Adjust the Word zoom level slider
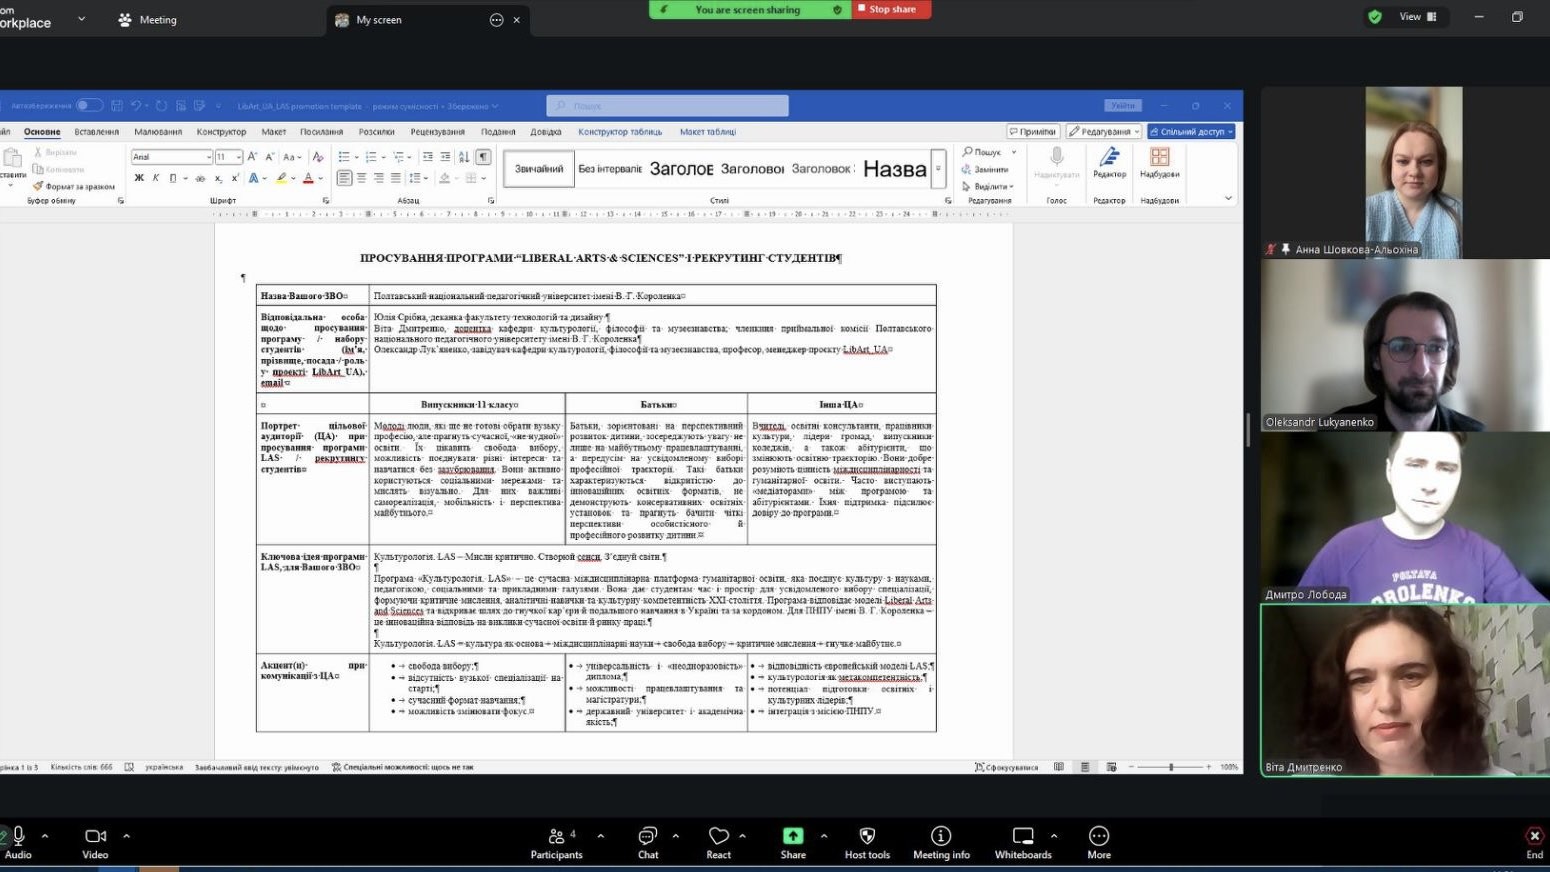This screenshot has height=872, width=1550. 1170,767
